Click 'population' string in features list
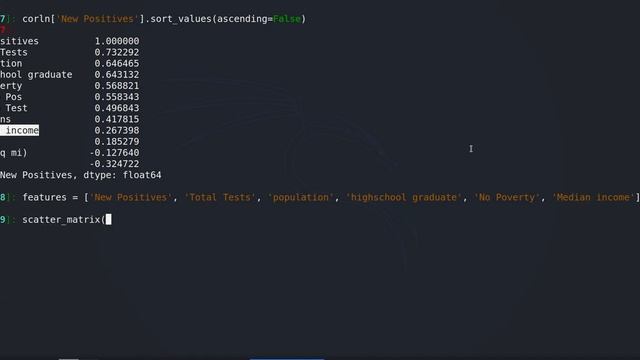Image resolution: width=640 pixels, height=360 pixels. tap(301, 197)
